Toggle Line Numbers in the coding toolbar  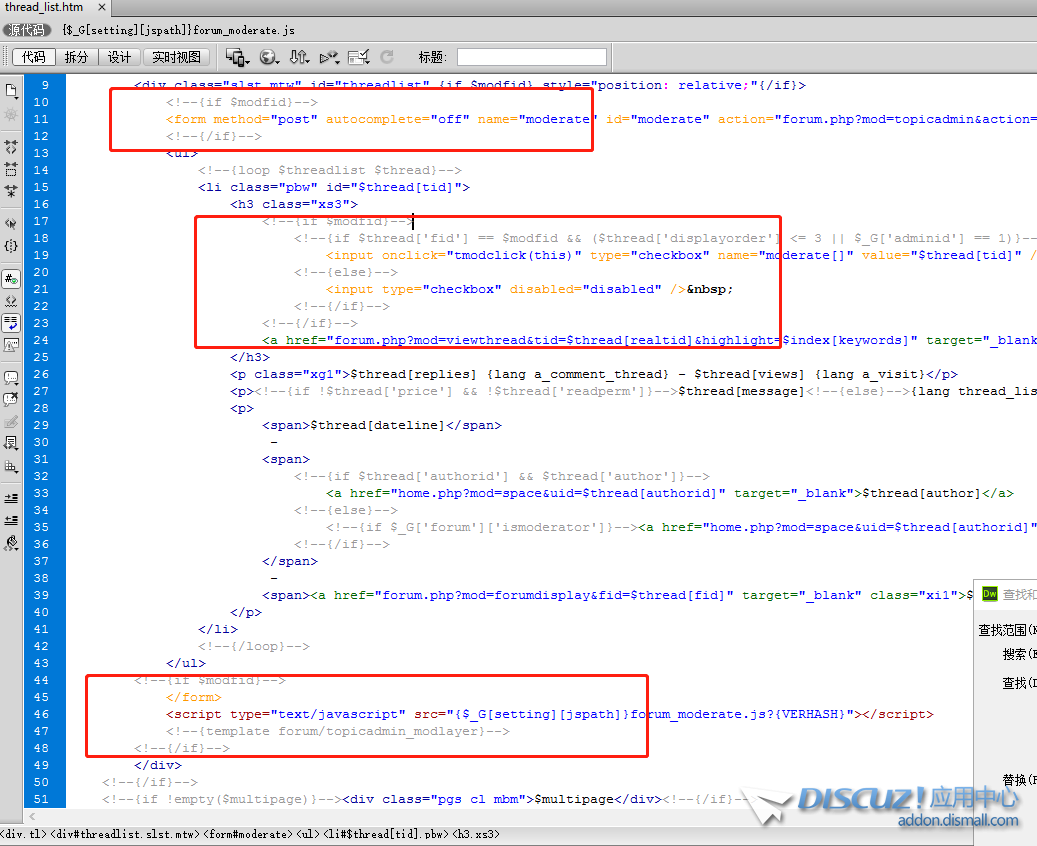click(11, 279)
